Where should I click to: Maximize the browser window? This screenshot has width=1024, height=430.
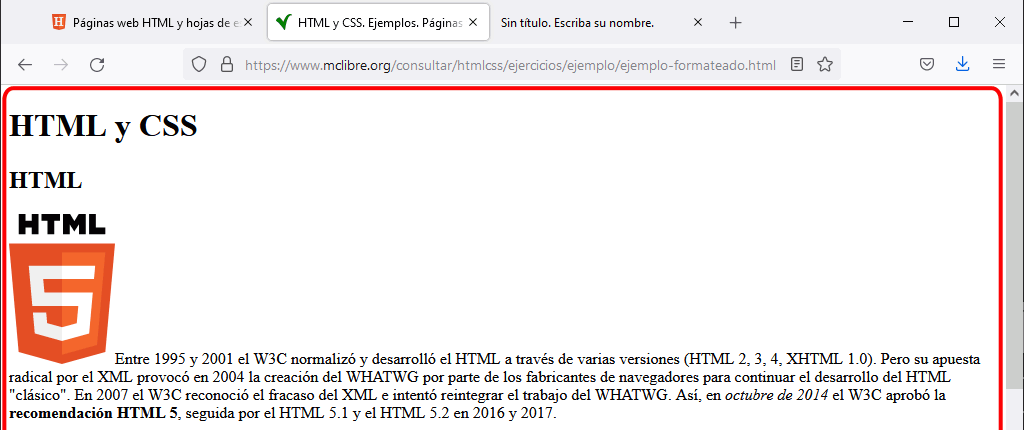click(953, 22)
